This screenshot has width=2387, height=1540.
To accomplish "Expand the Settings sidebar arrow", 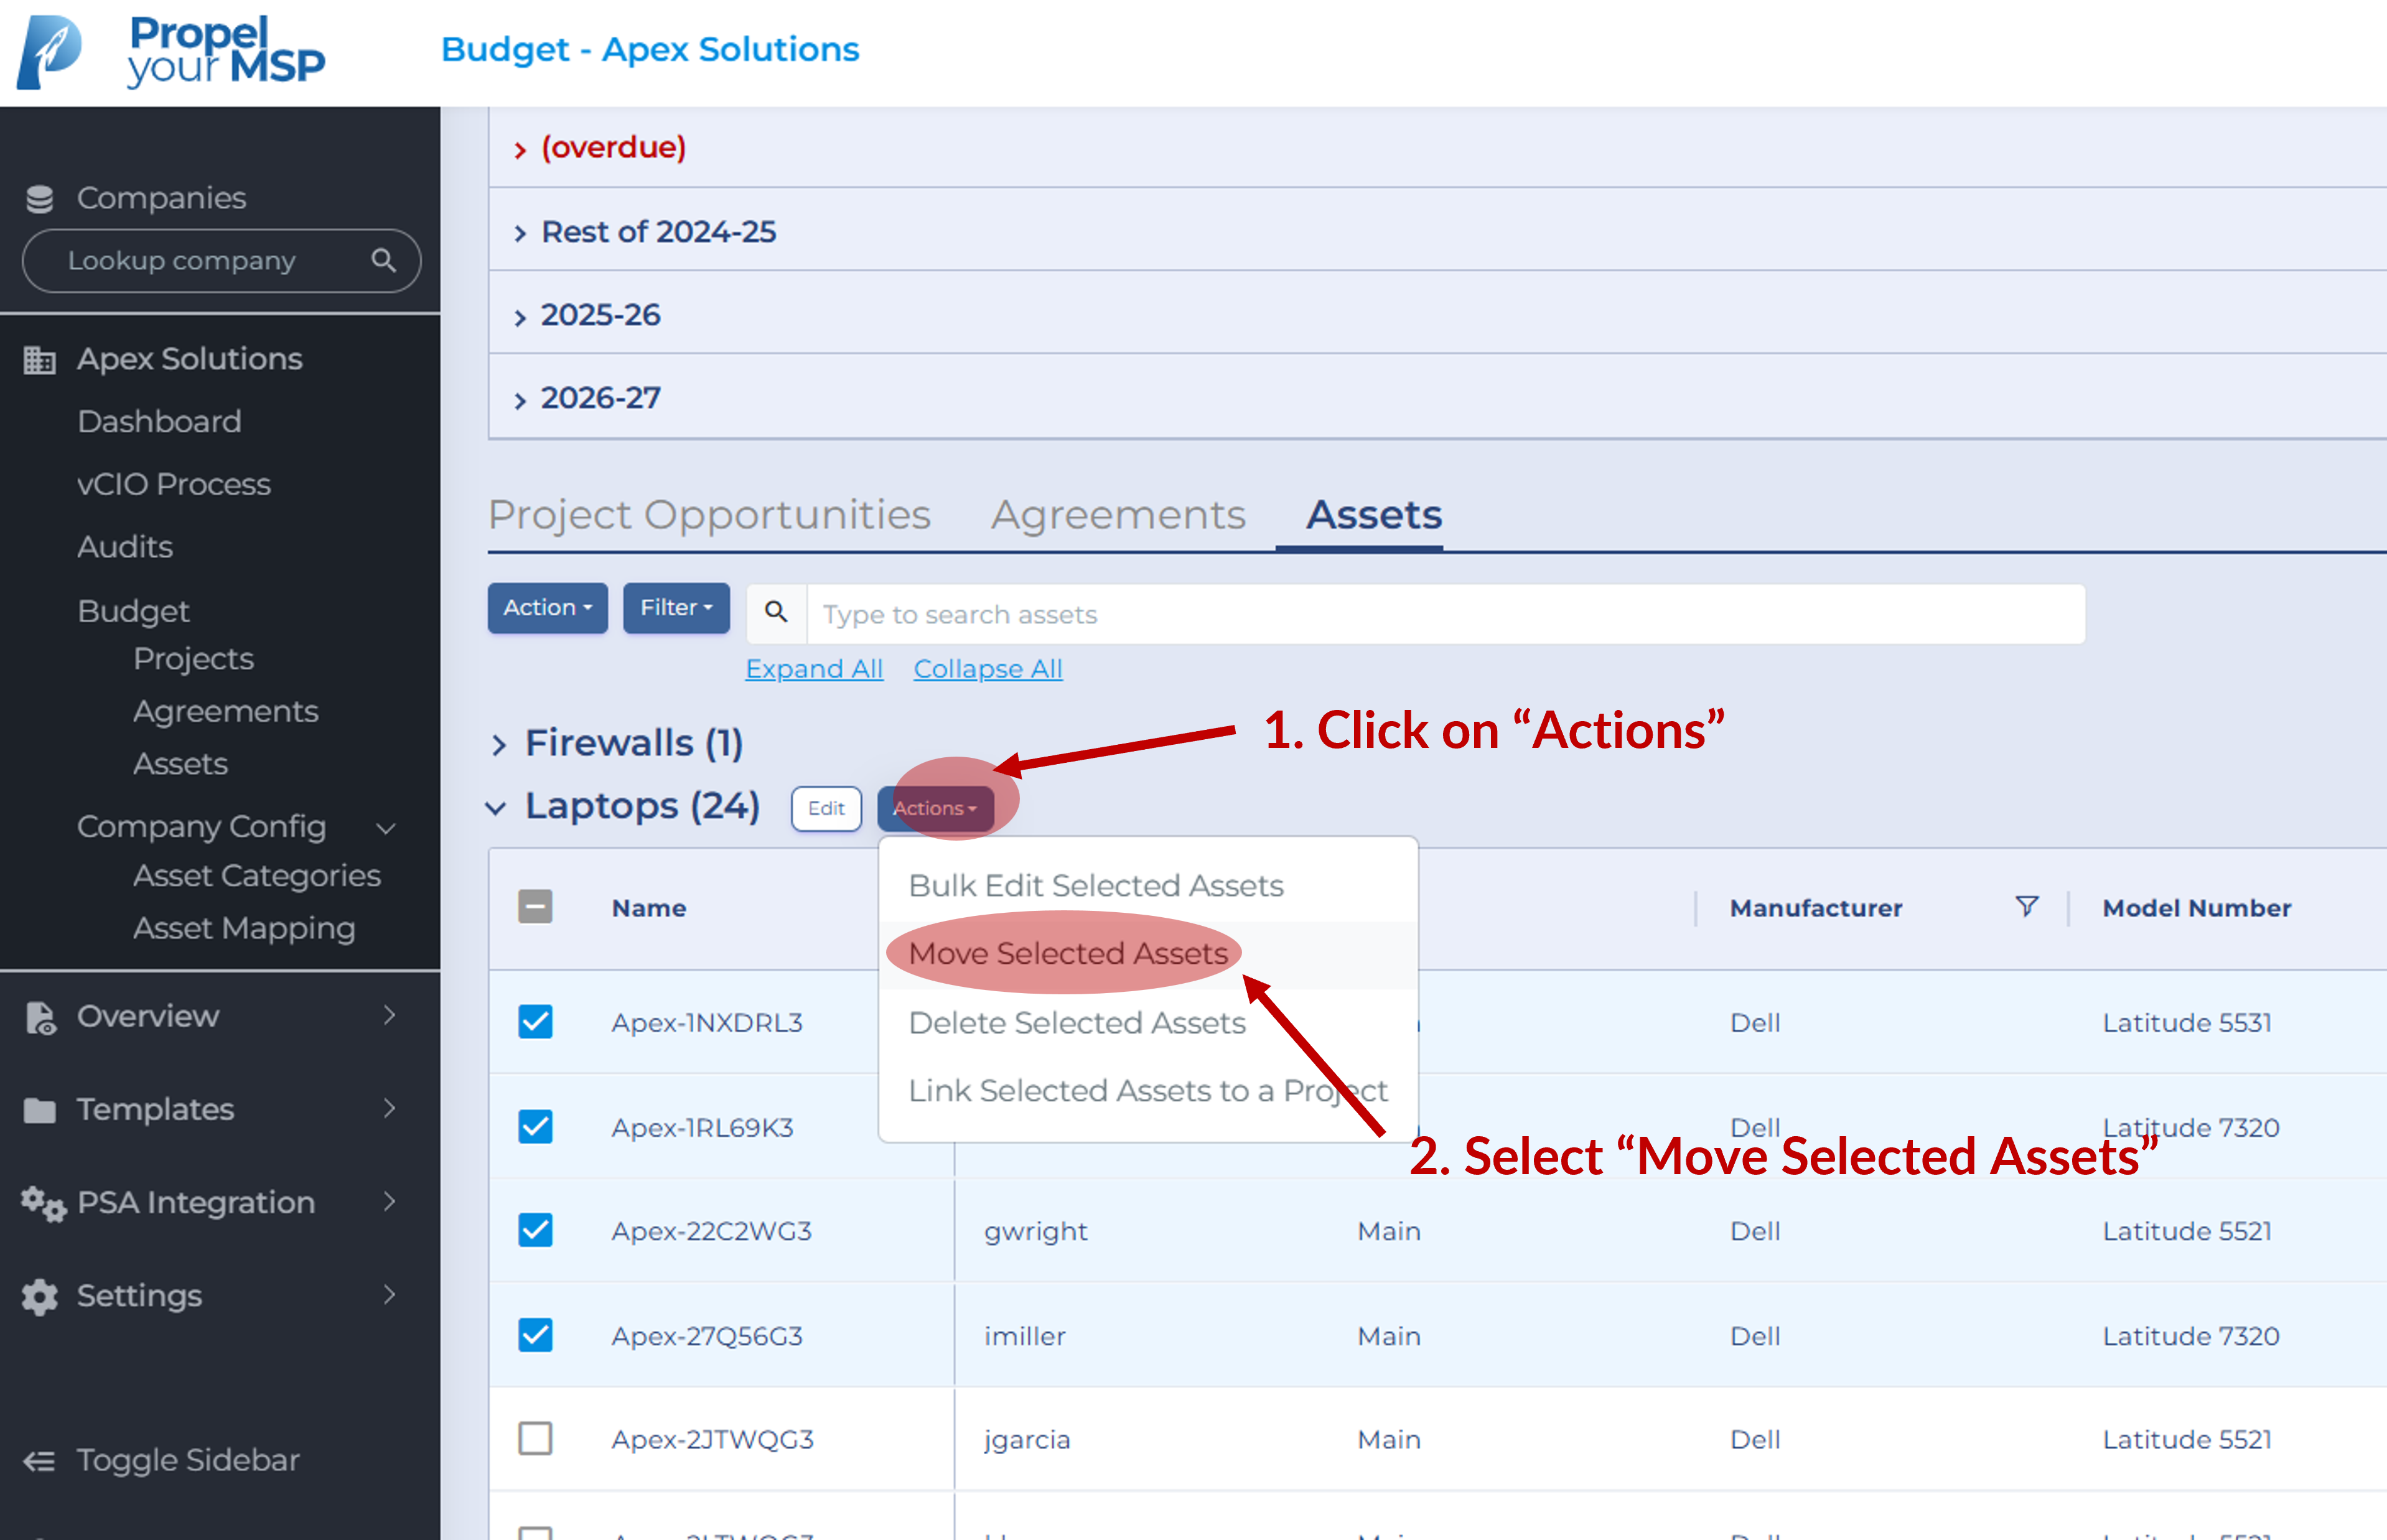I will coord(390,1294).
